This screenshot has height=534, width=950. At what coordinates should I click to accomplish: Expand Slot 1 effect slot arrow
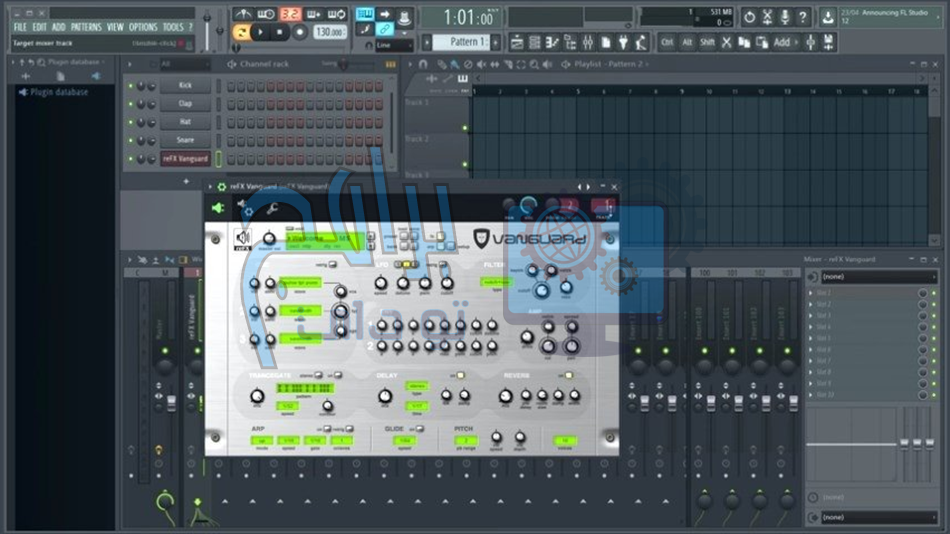pyautogui.click(x=811, y=292)
